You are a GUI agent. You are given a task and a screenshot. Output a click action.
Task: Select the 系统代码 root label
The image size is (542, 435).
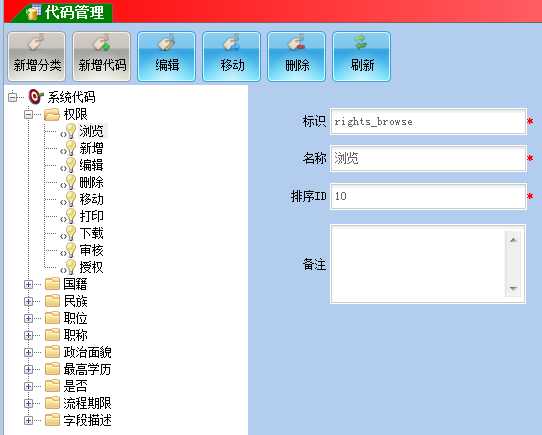[x=71, y=97]
